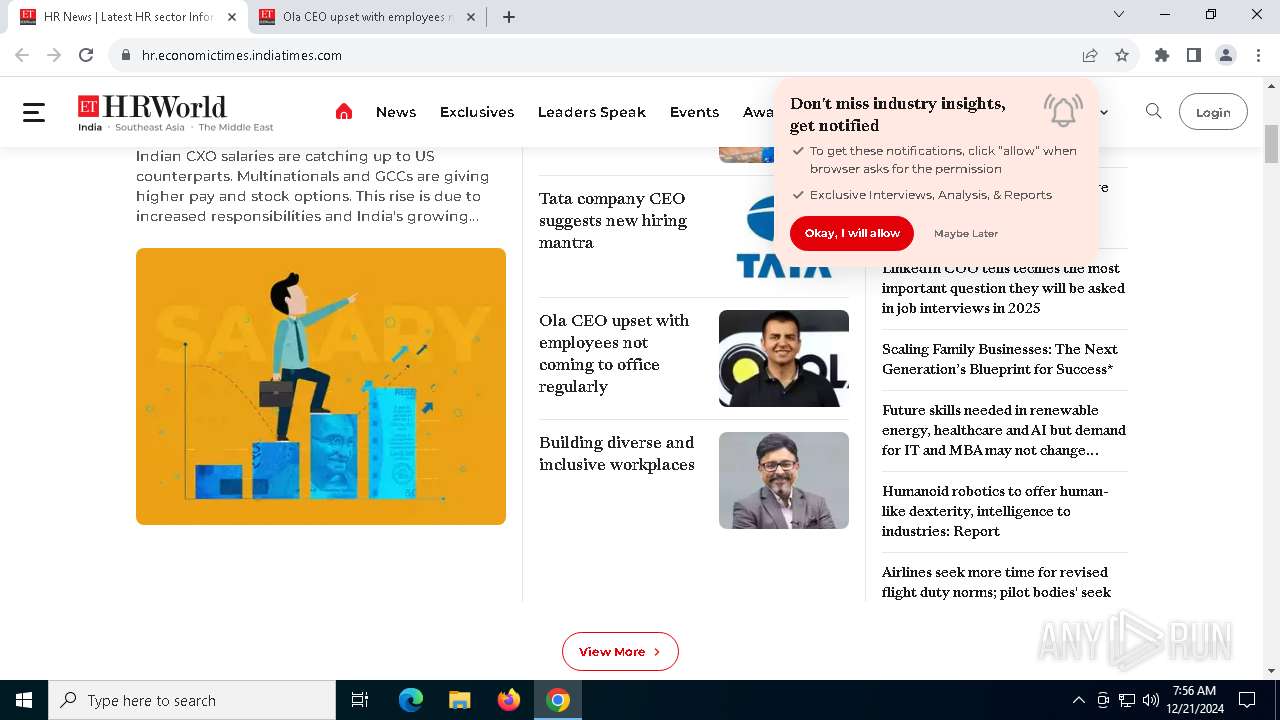Open Task View in taskbar
Screen dimensions: 1280x720
coord(360,700)
